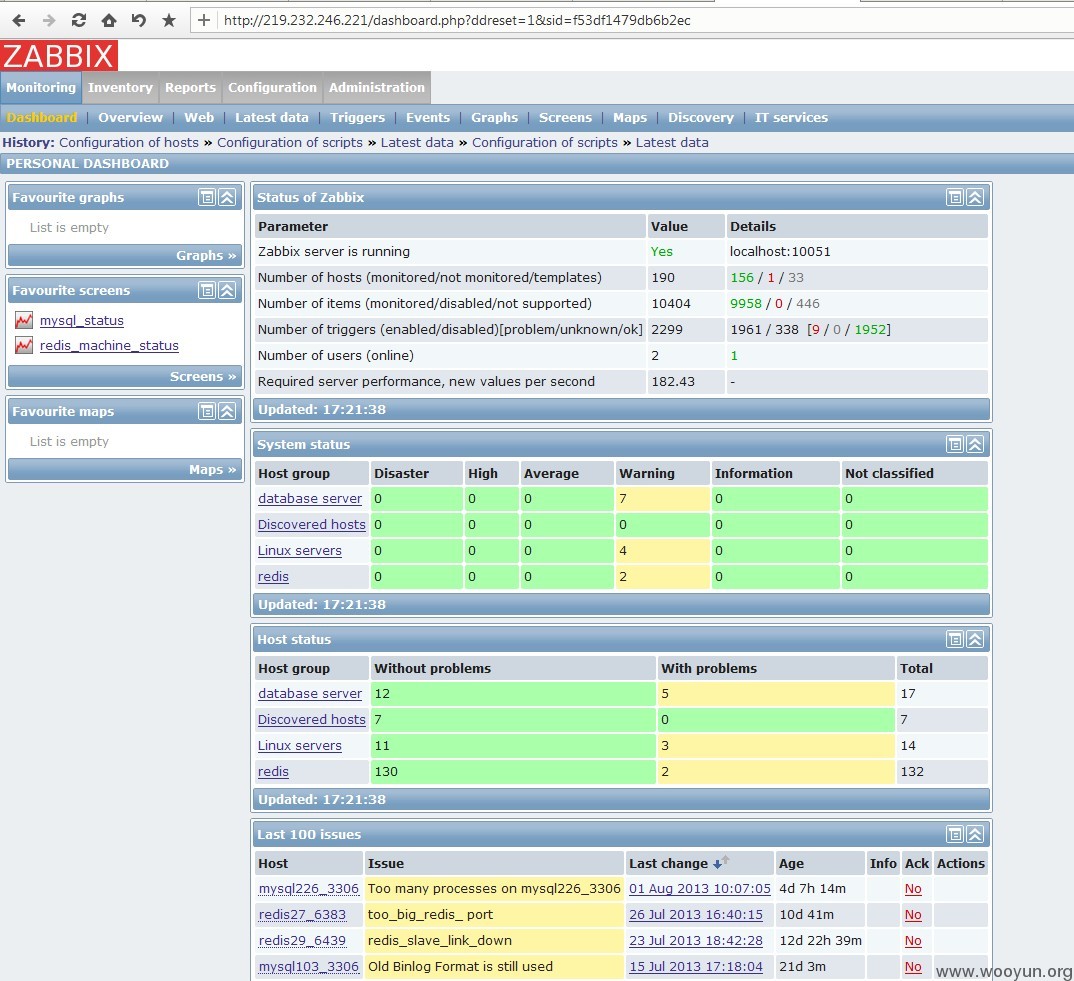Open the Events submenu item

pos(428,117)
